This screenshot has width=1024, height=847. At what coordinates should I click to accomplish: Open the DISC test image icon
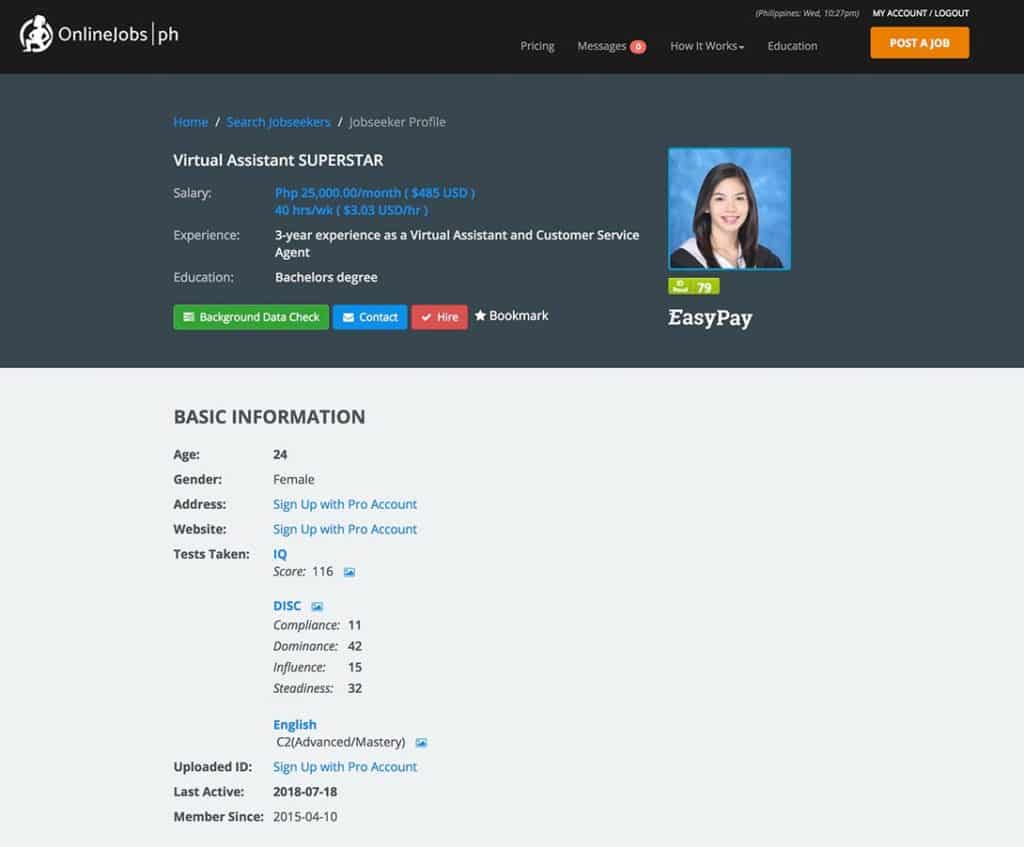click(x=316, y=605)
